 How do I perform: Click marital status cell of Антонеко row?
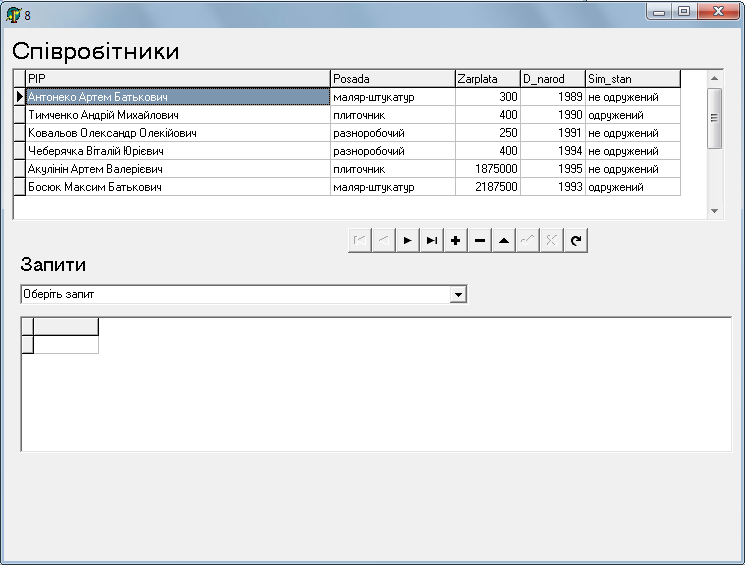point(633,97)
